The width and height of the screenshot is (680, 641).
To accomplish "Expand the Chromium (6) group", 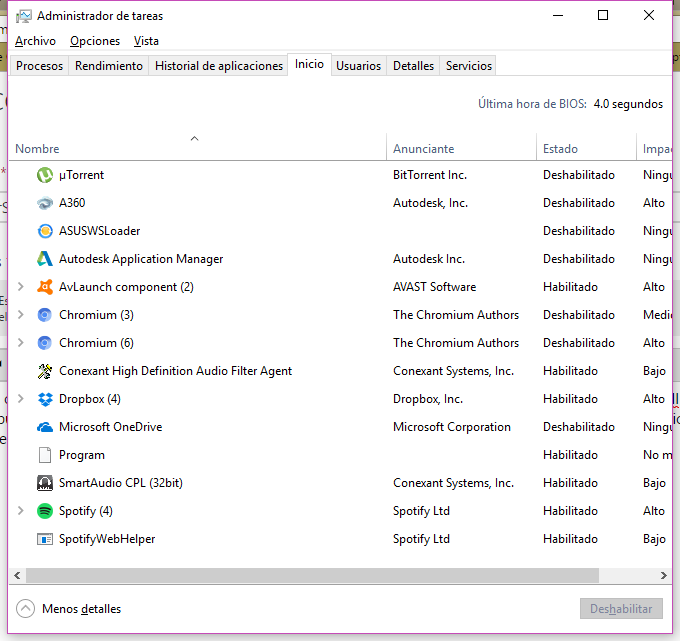I will click(20, 343).
